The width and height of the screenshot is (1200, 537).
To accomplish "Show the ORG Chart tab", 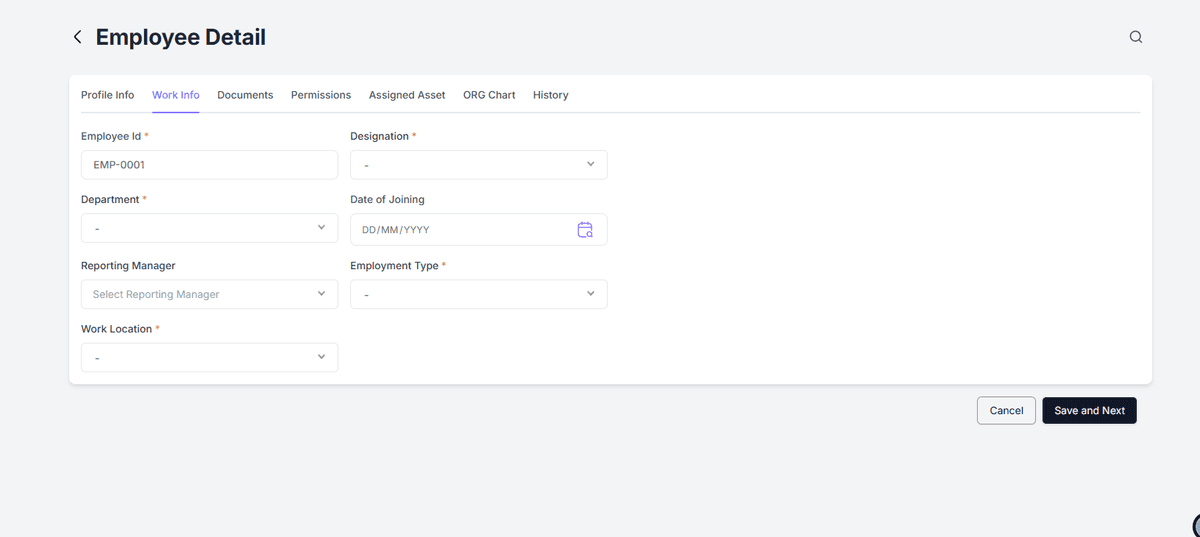I will click(489, 95).
